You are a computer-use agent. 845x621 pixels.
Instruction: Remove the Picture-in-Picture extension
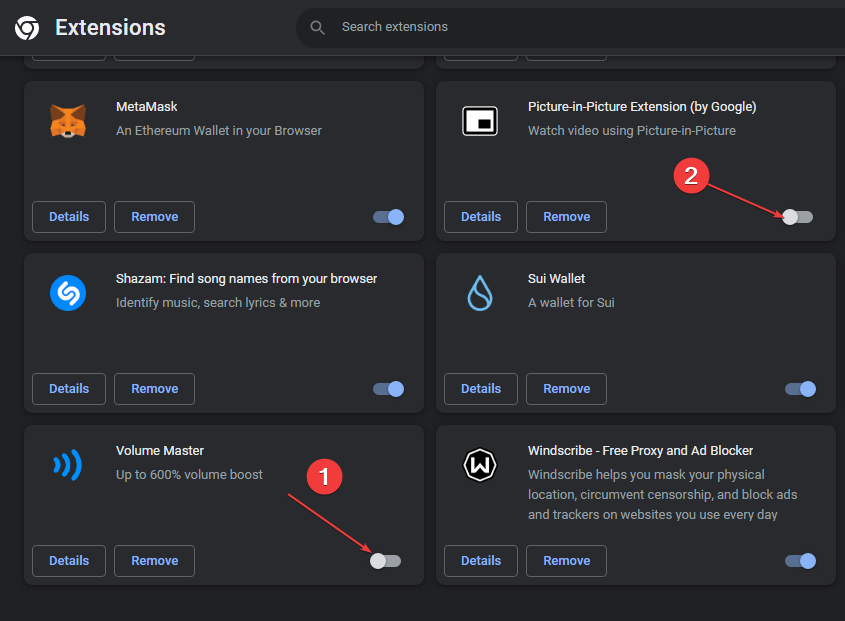(x=566, y=217)
